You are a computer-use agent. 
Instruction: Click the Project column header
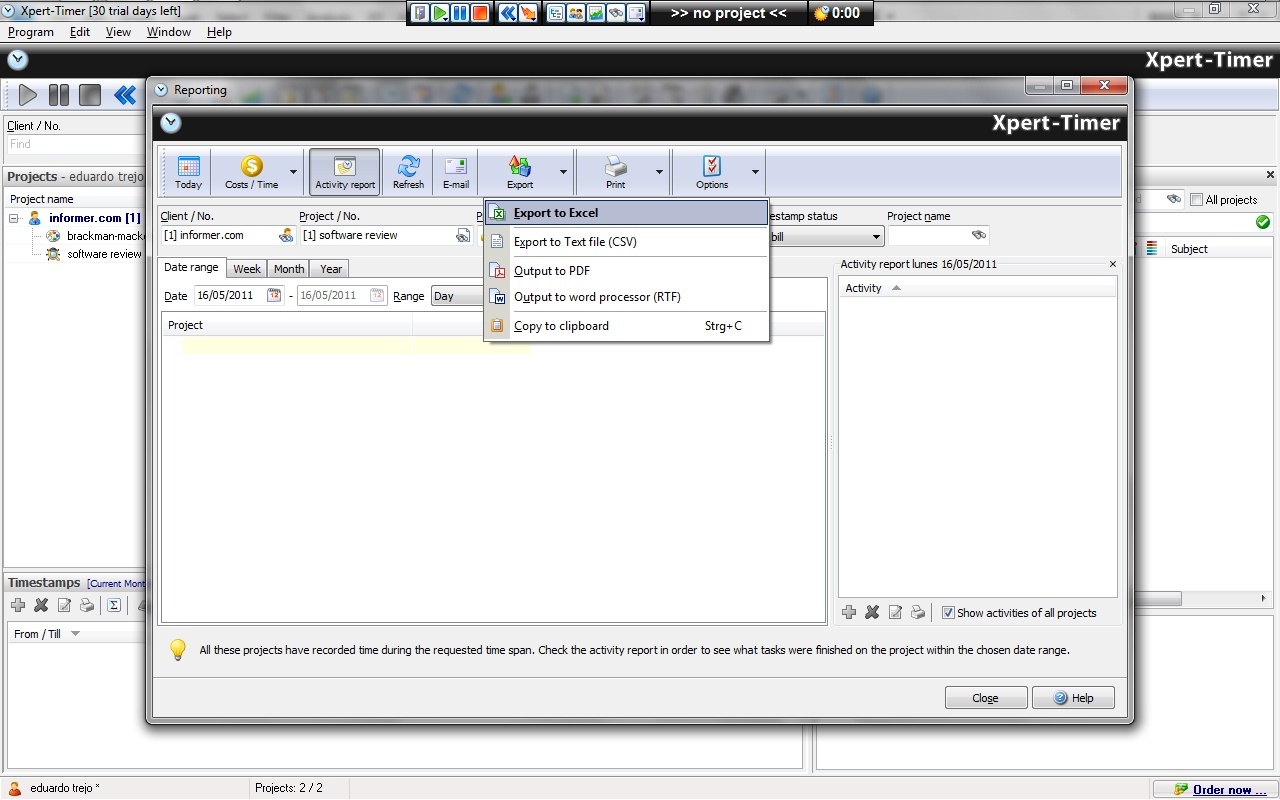(287, 325)
